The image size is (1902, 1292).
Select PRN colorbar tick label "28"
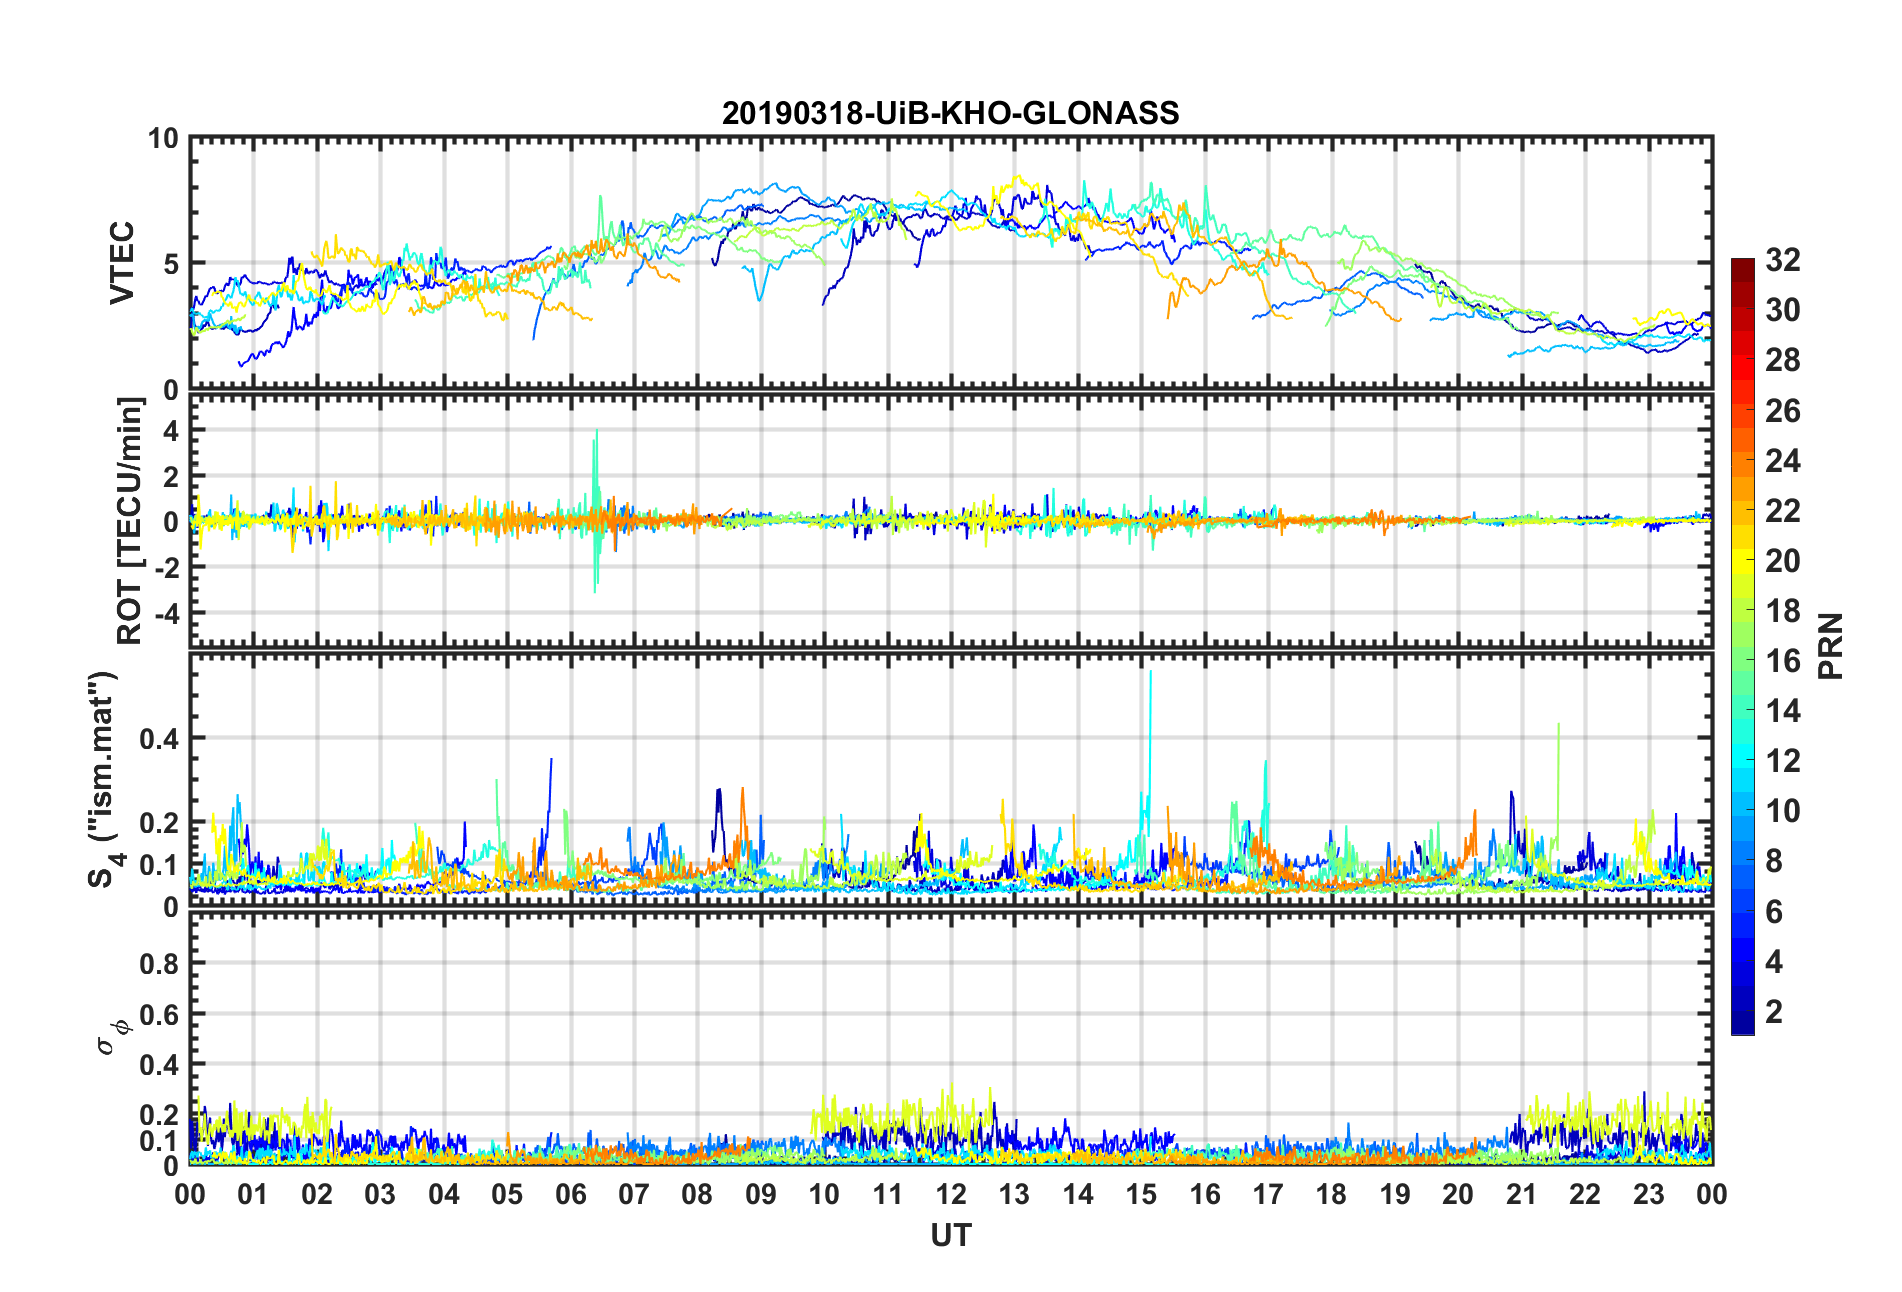click(1783, 360)
